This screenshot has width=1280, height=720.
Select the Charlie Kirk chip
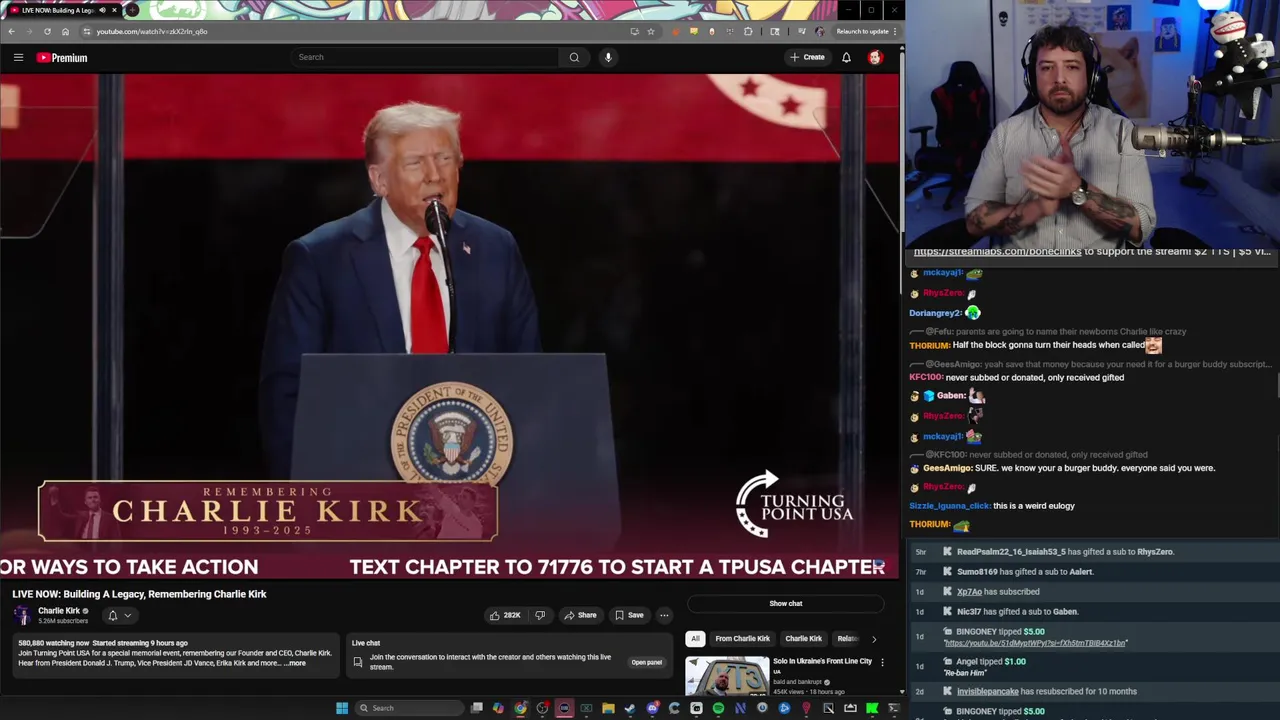pyautogui.click(x=803, y=638)
